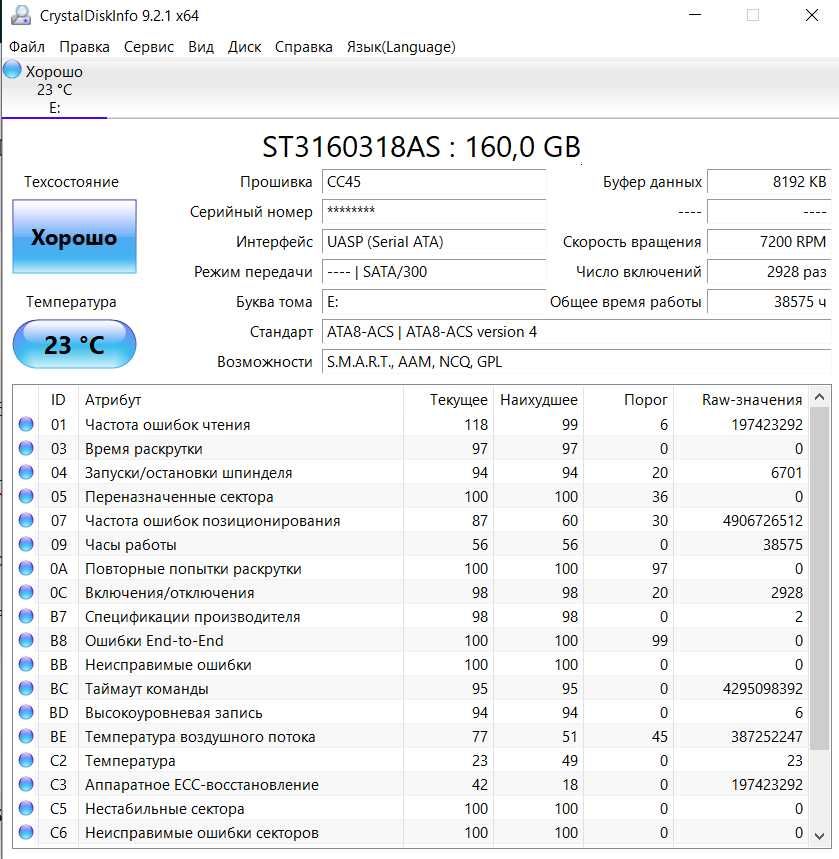Image resolution: width=839 pixels, height=859 pixels.
Task: Select the drive E: status tab
Action: (x=54, y=89)
